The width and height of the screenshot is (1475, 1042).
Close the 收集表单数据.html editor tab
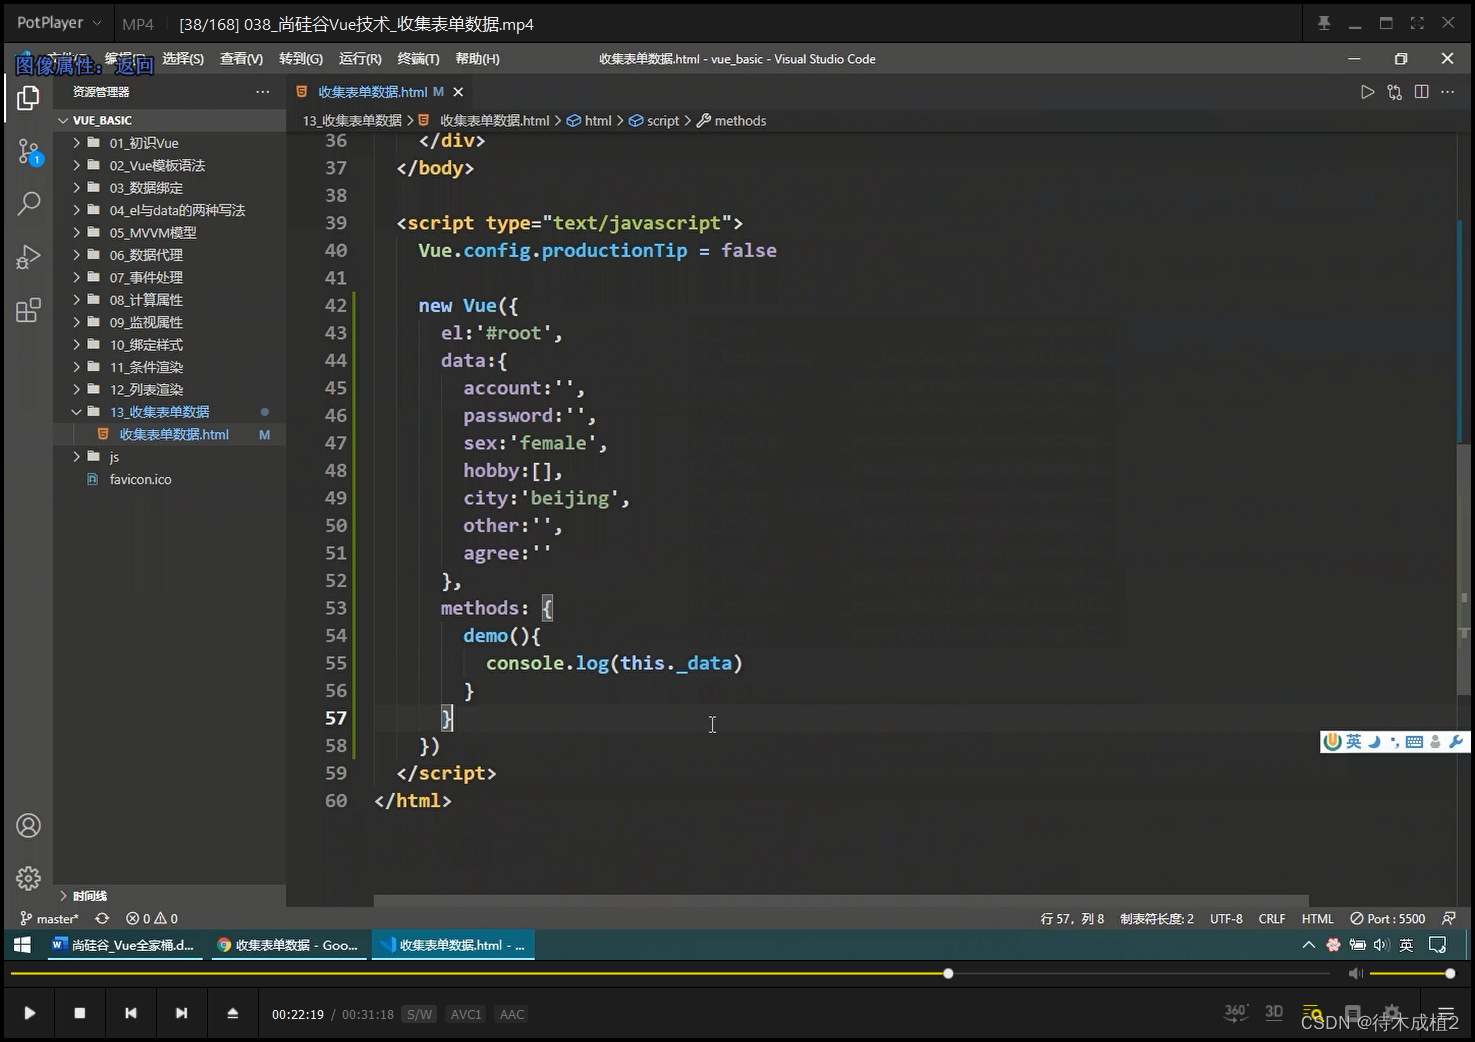point(458,92)
